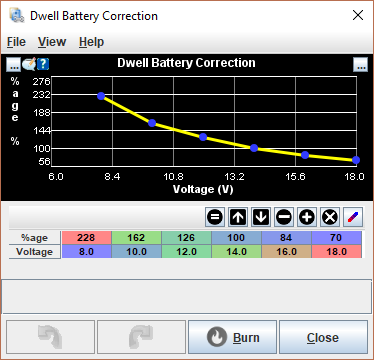Click the notes speech-bubble icon
This screenshot has width=374, height=360.
[x=29, y=64]
